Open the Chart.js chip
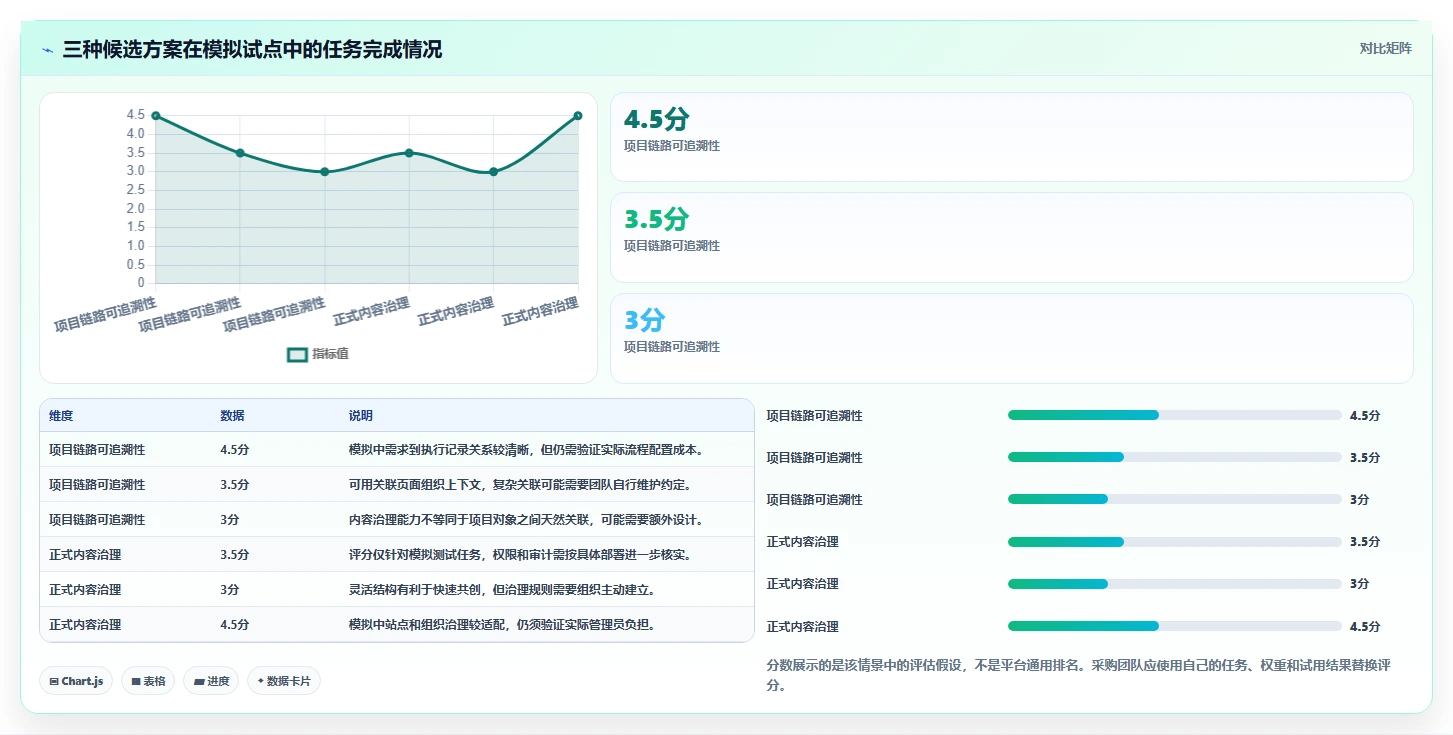The width and height of the screenshot is (1453, 735). [77, 681]
